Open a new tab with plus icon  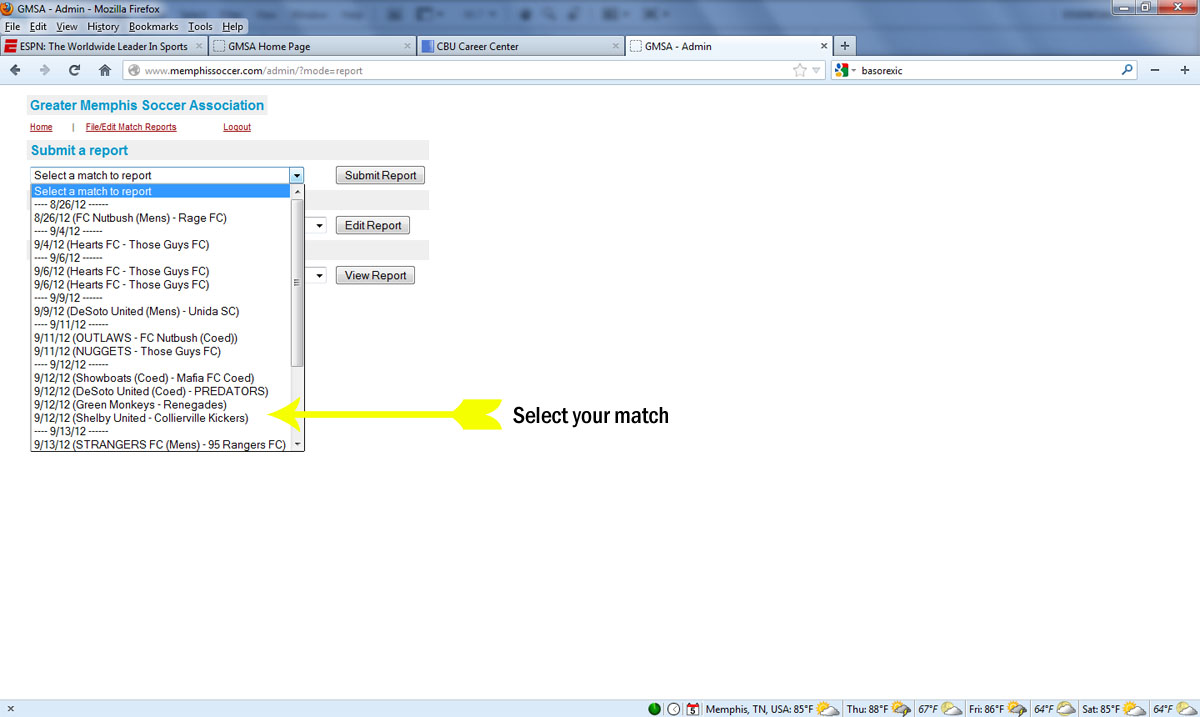[845, 46]
